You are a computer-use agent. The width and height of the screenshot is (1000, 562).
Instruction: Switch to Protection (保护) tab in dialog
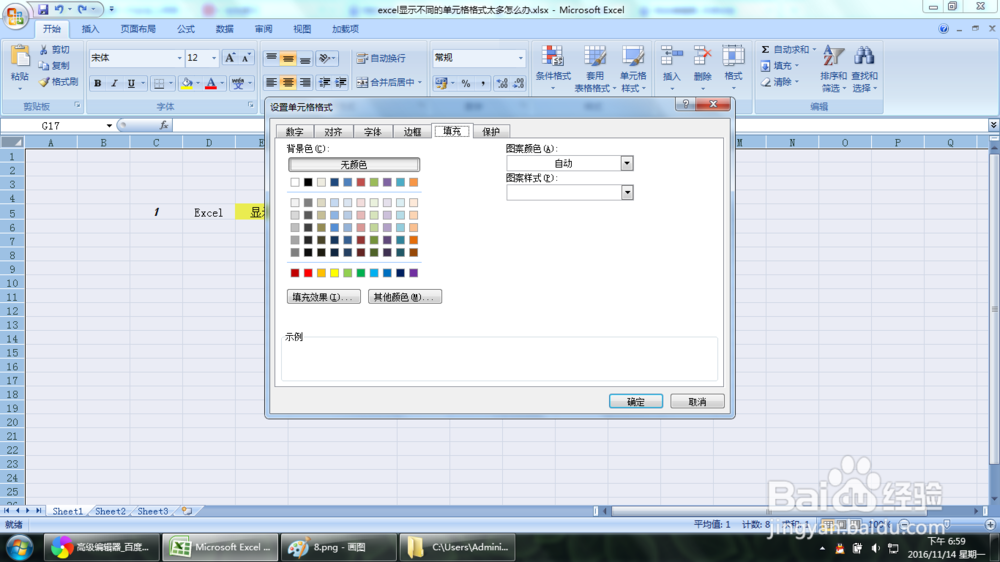[x=491, y=131]
